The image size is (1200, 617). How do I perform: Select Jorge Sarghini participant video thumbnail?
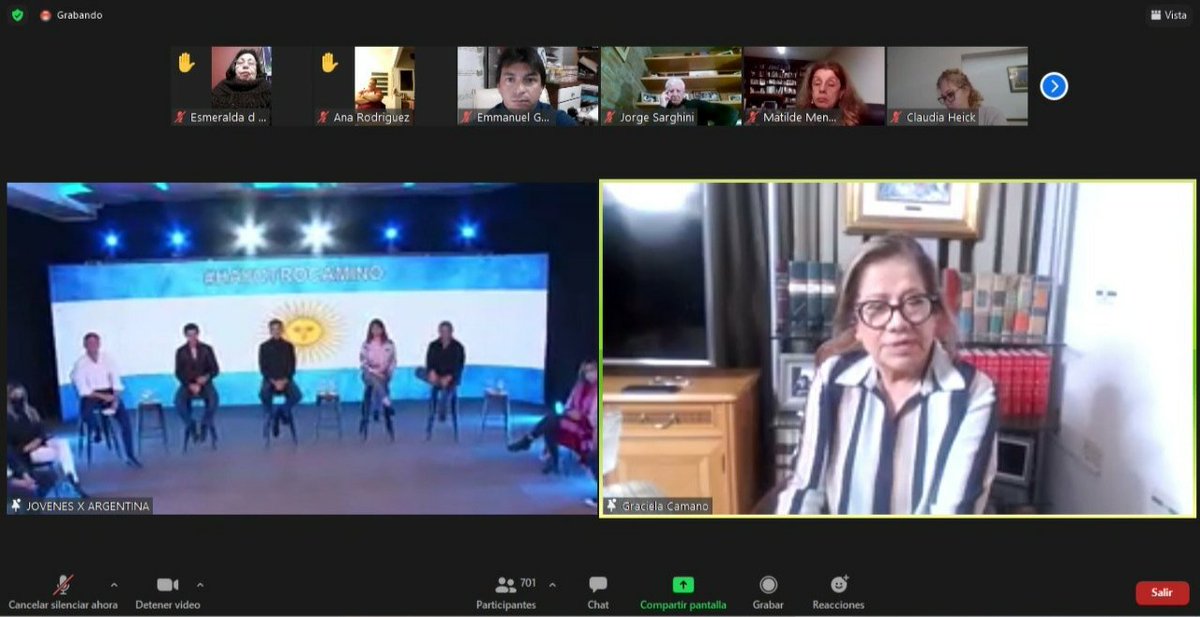[671, 86]
